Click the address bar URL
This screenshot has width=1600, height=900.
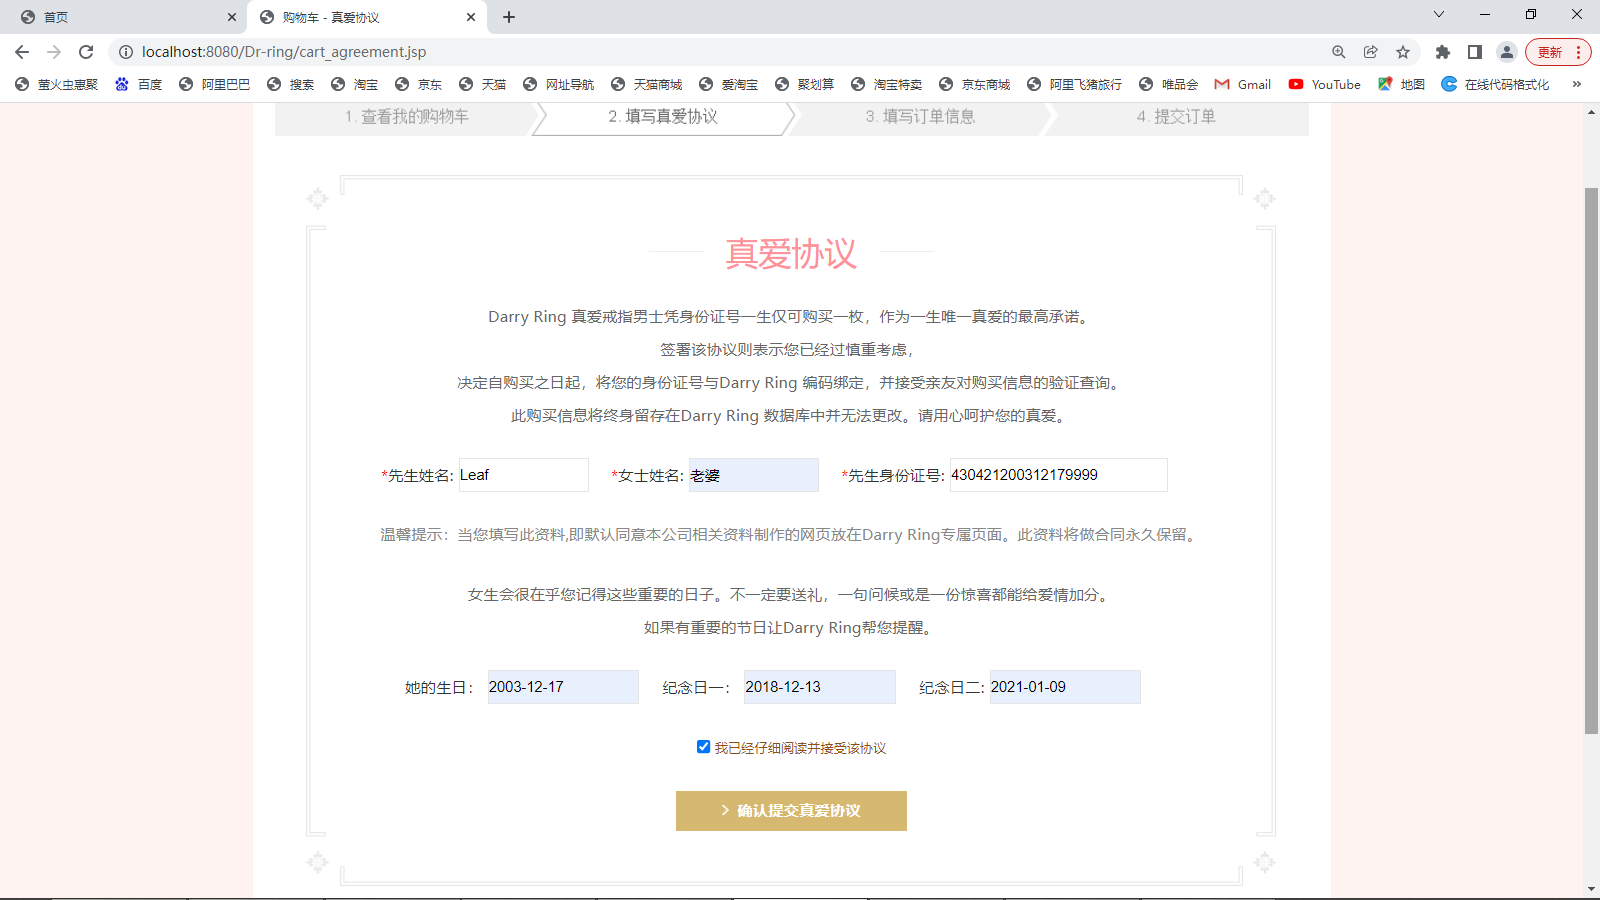point(284,52)
